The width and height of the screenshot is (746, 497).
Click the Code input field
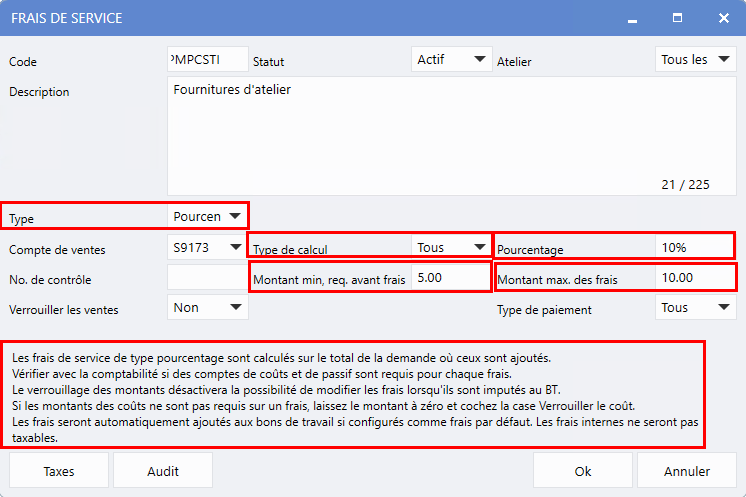click(x=207, y=60)
